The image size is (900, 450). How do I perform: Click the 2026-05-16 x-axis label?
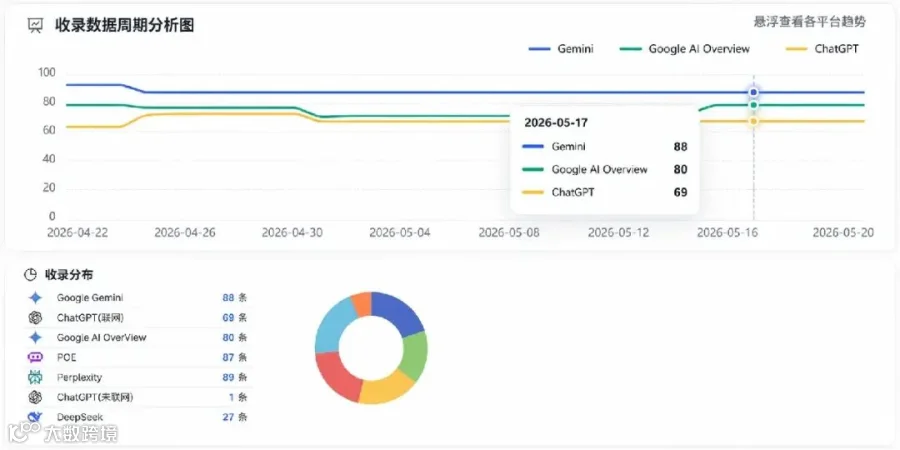point(726,232)
